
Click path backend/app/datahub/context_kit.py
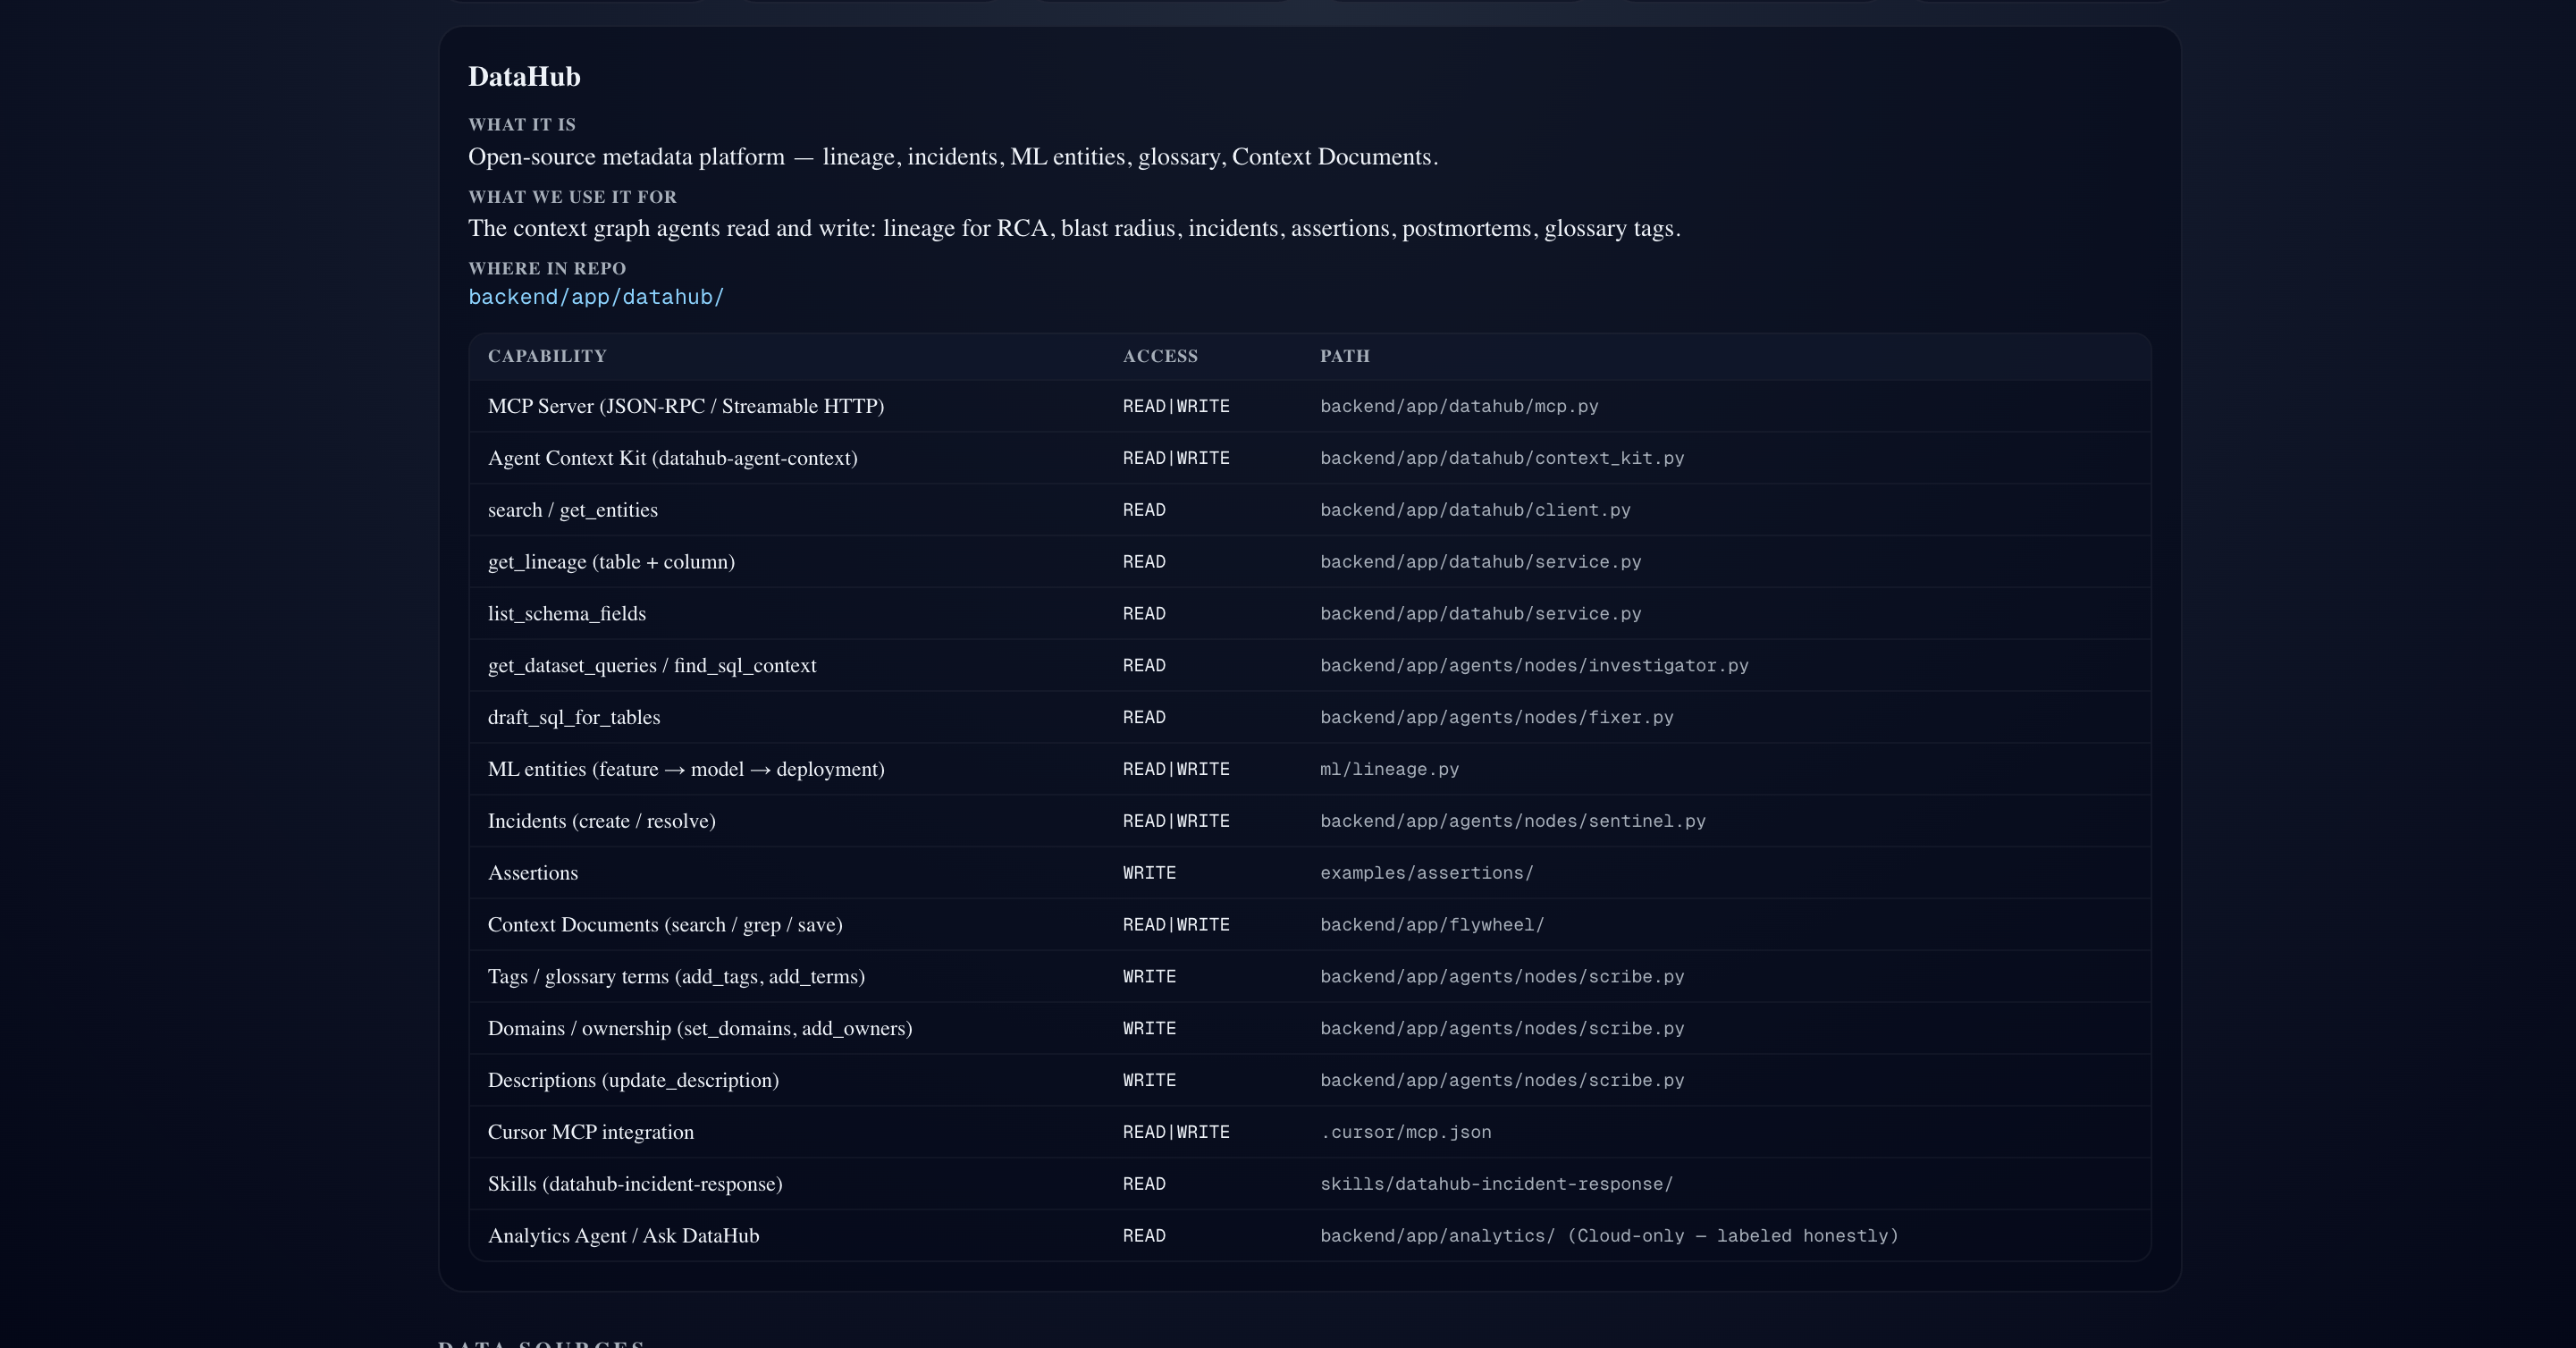click(x=1502, y=458)
